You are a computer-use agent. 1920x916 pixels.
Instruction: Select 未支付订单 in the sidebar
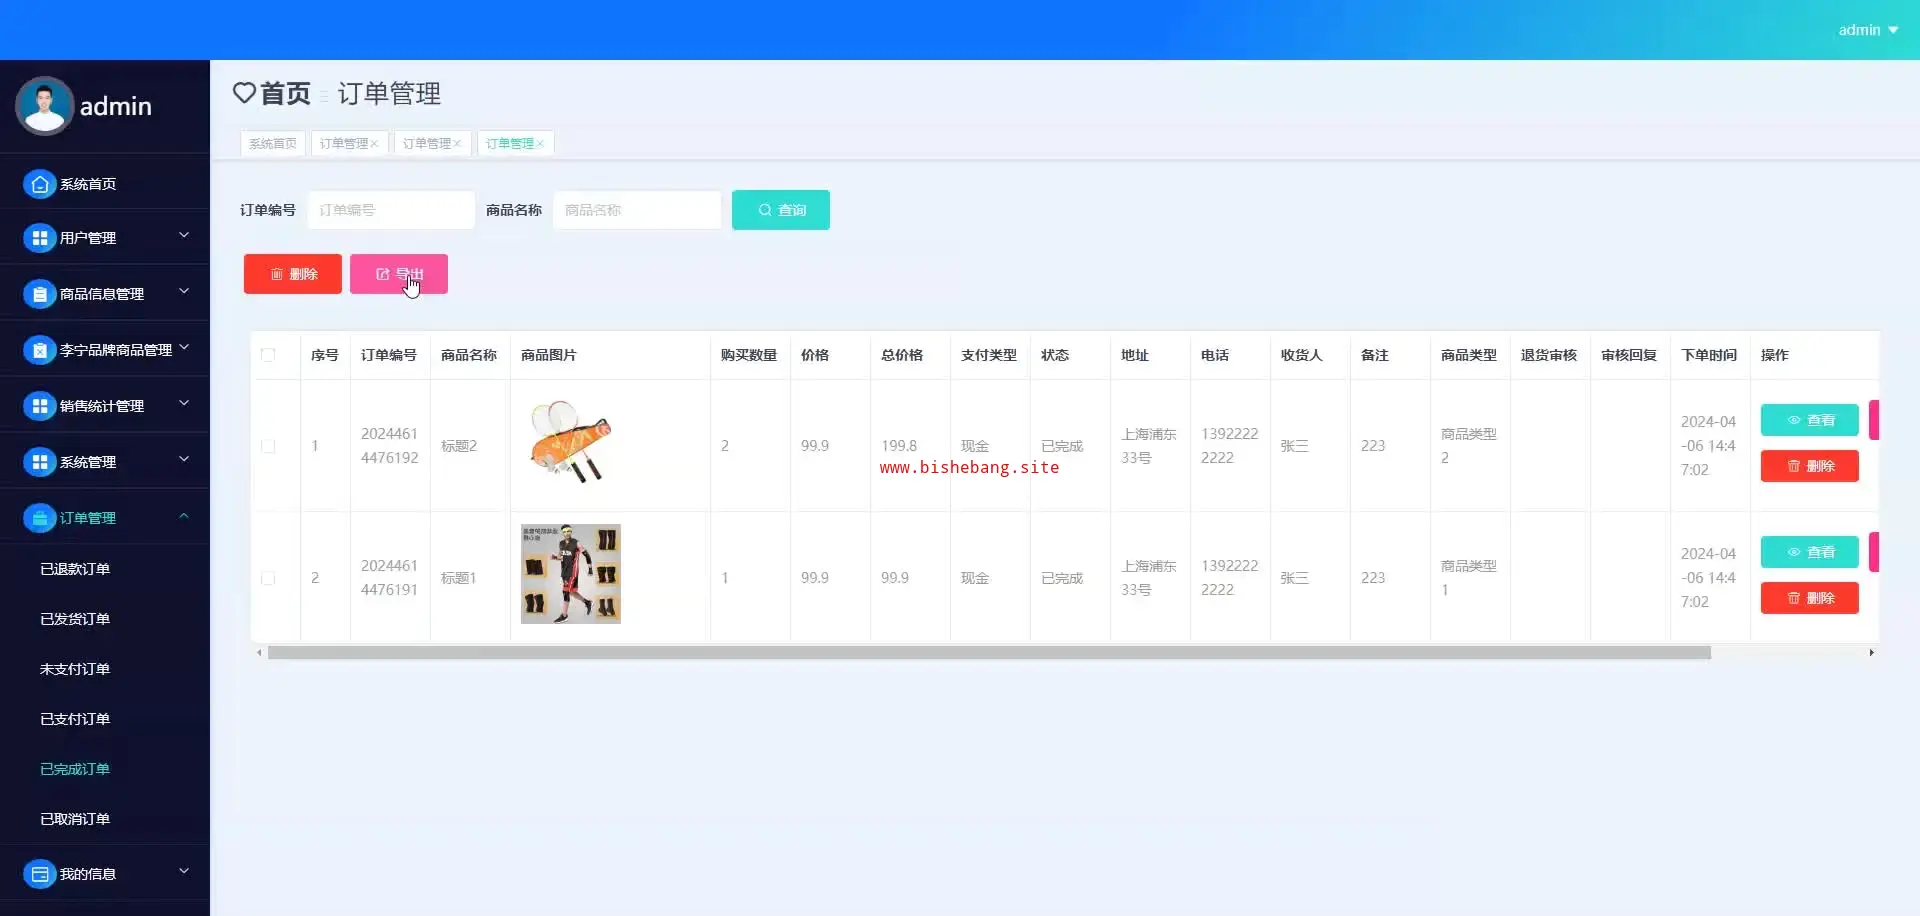(75, 669)
